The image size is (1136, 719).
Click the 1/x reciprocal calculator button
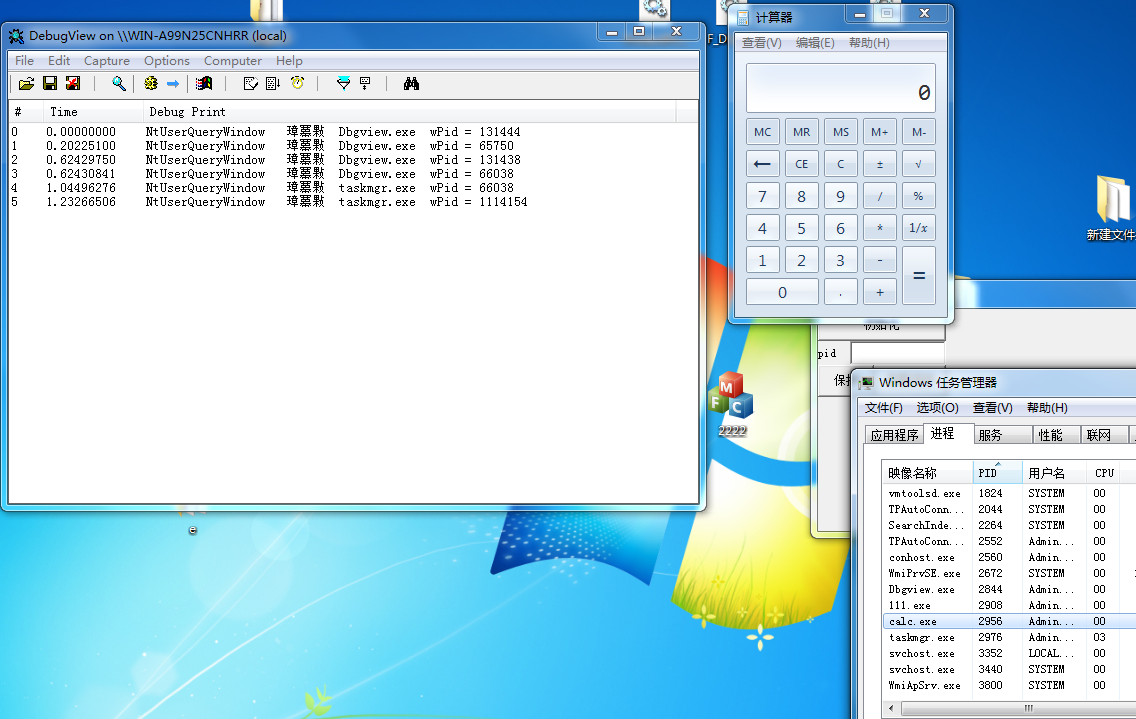click(x=919, y=228)
